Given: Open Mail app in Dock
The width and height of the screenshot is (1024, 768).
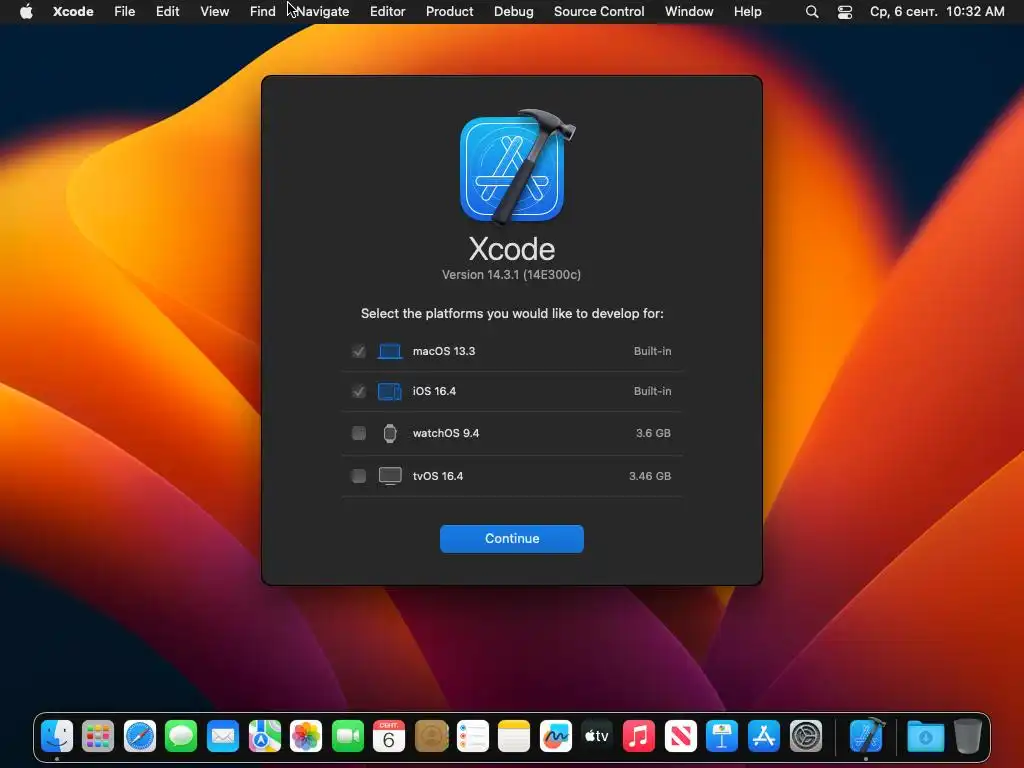Looking at the screenshot, I should pyautogui.click(x=223, y=737).
